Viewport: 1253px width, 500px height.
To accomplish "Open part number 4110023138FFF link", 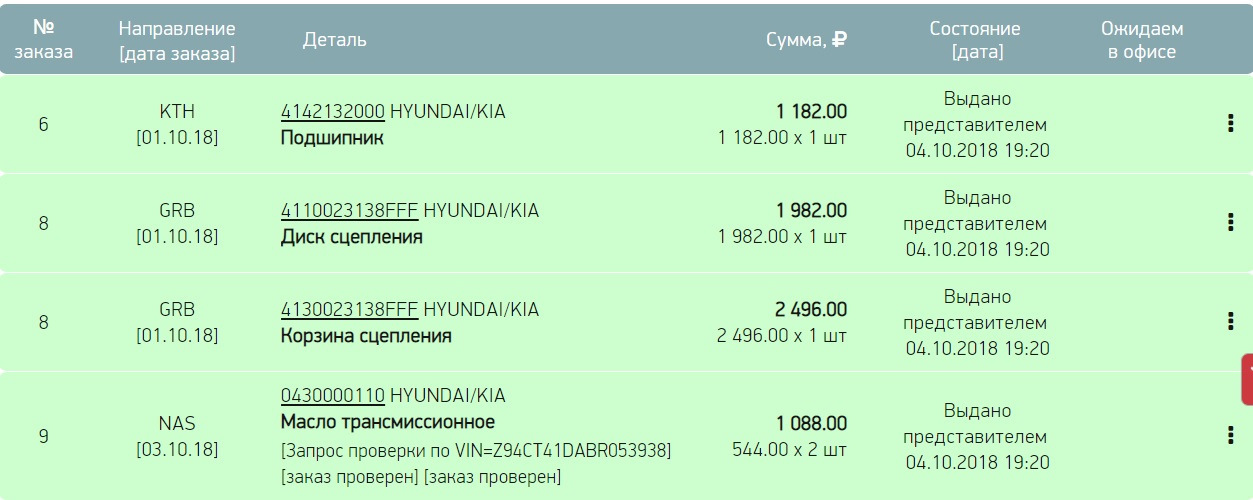I will 350,211.
